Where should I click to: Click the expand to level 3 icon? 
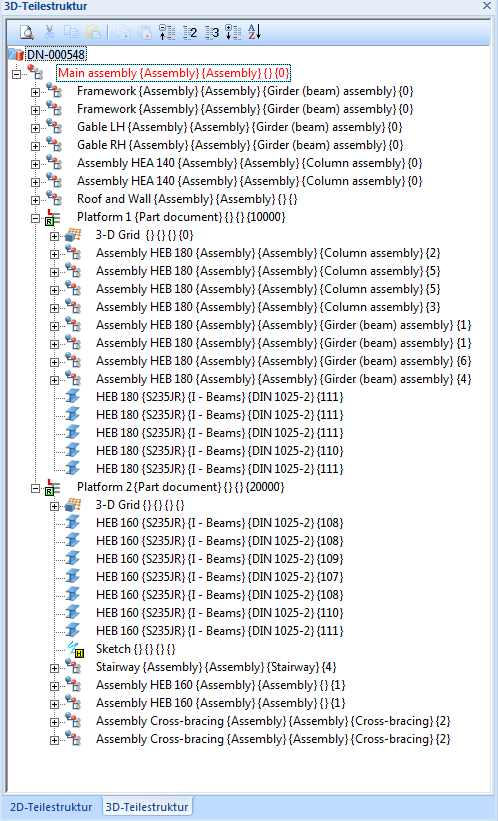coord(212,32)
